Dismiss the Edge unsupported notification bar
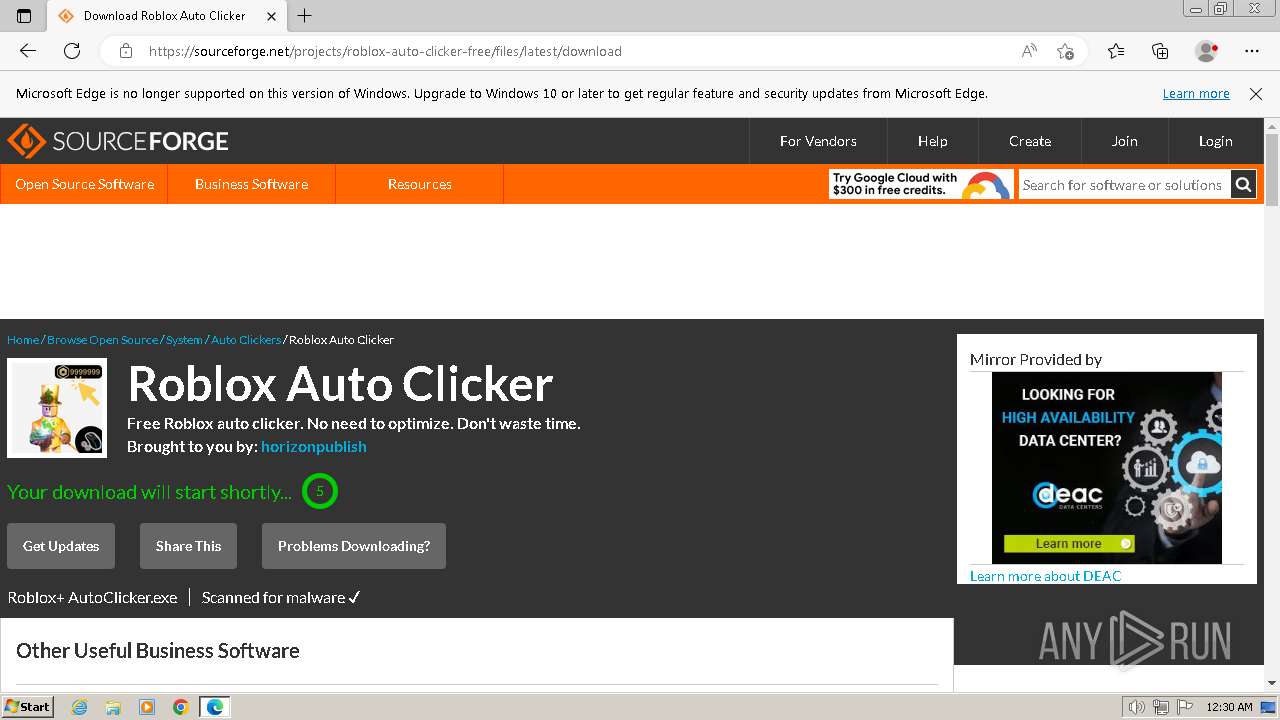 coord(1256,93)
